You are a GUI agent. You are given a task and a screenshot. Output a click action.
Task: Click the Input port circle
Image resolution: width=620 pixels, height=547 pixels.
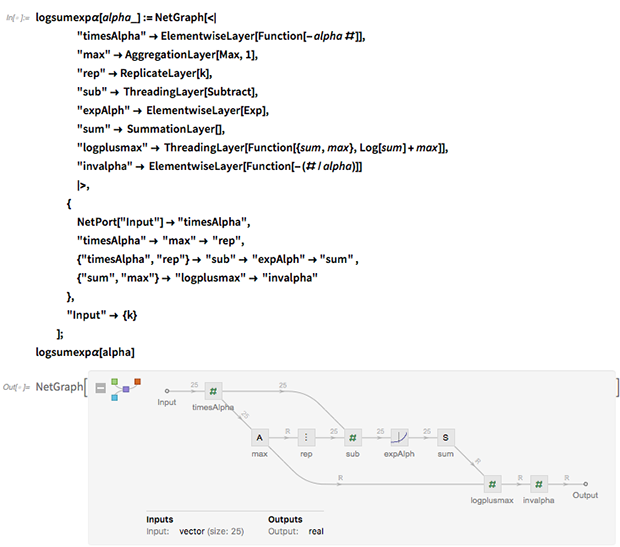click(167, 391)
